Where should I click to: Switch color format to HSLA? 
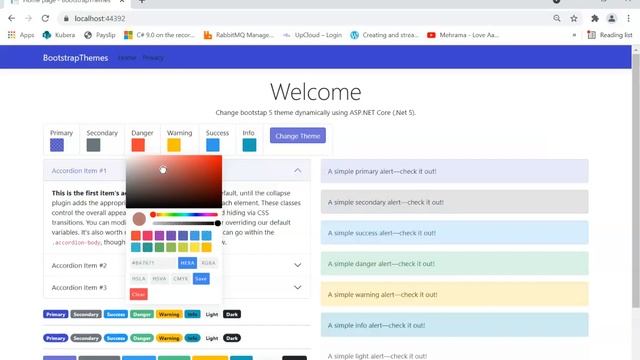pyautogui.click(x=138, y=278)
